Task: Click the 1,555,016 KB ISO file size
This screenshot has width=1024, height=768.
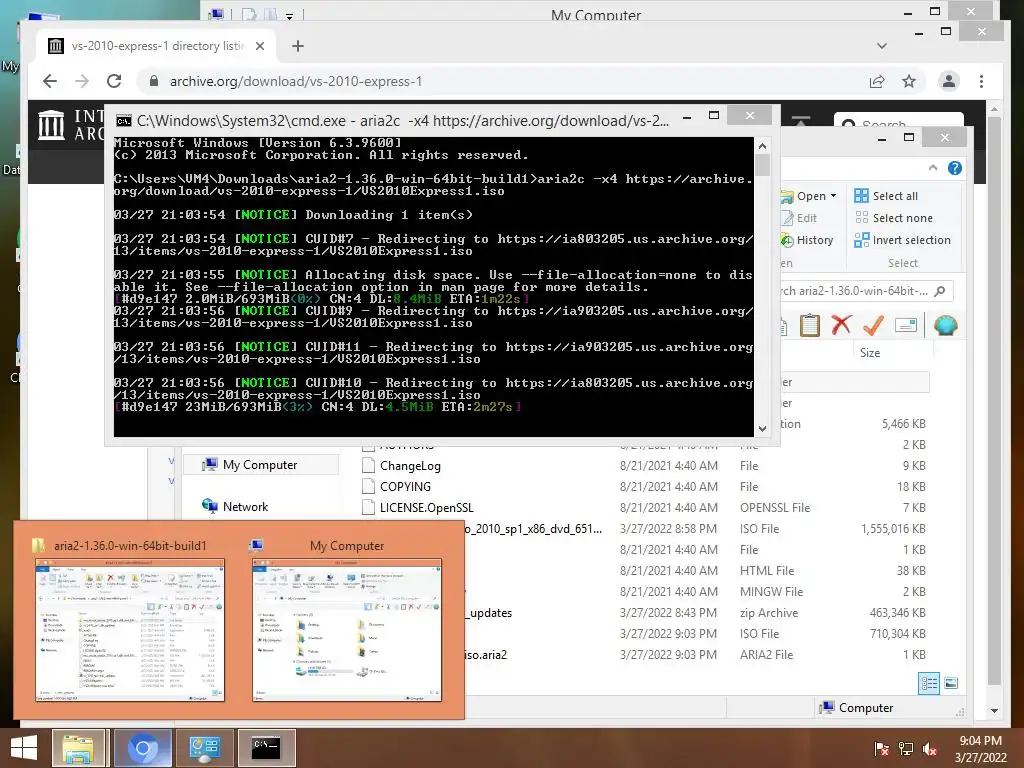Action: coord(893,529)
